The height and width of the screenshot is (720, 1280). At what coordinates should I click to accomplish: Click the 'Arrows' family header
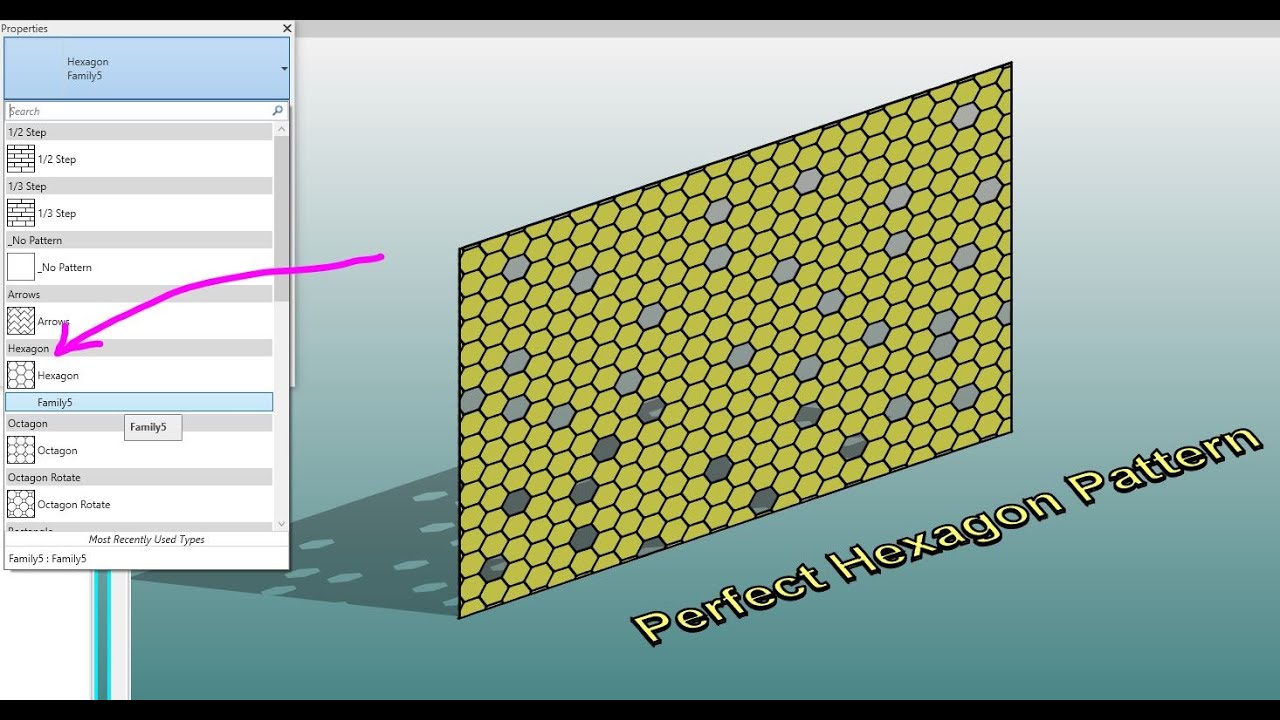[x=139, y=294]
